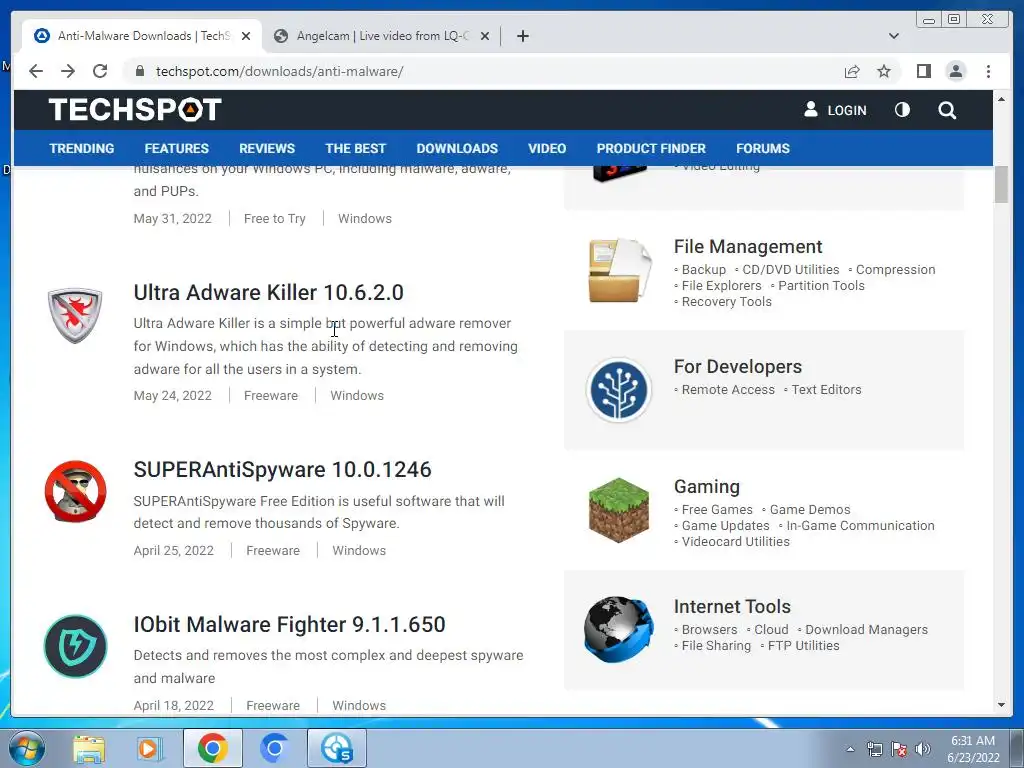This screenshot has height=768, width=1024.
Task: Close the Angelcam tab
Action: pos(485,36)
